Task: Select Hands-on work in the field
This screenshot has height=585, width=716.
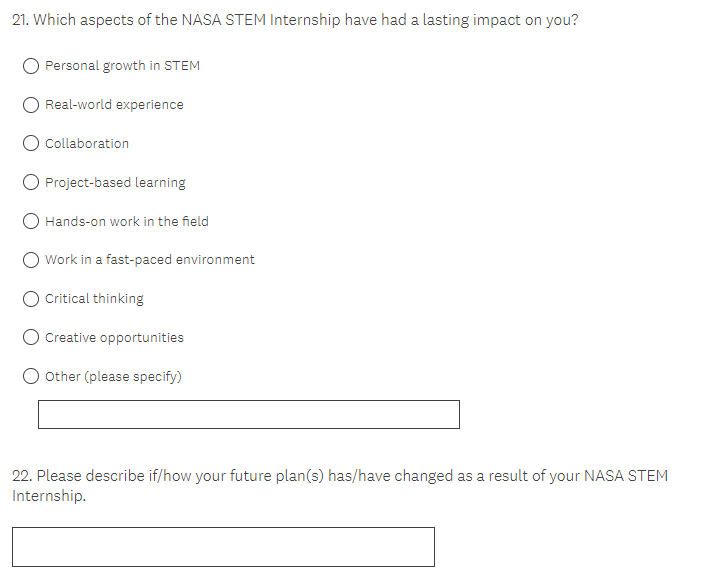Action: click(32, 221)
